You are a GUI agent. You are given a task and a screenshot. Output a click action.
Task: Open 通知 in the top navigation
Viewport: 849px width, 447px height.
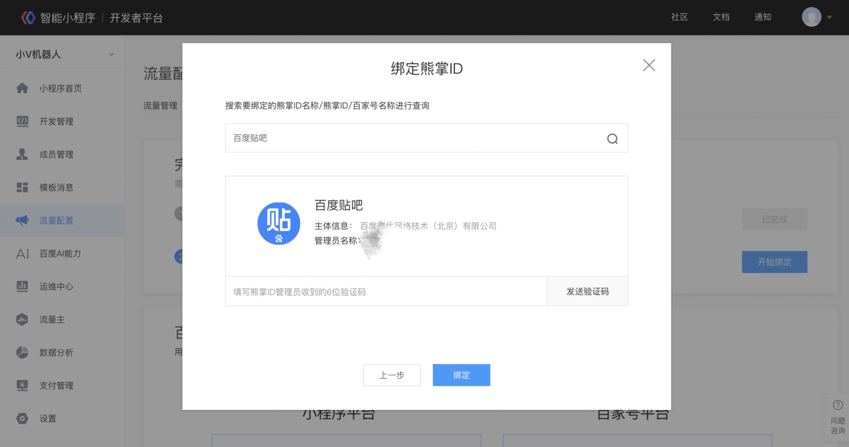point(762,17)
